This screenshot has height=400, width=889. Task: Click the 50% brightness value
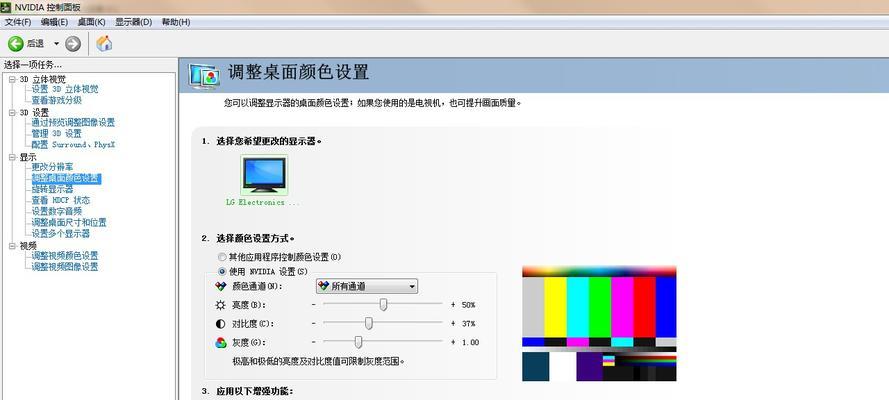click(x=468, y=305)
